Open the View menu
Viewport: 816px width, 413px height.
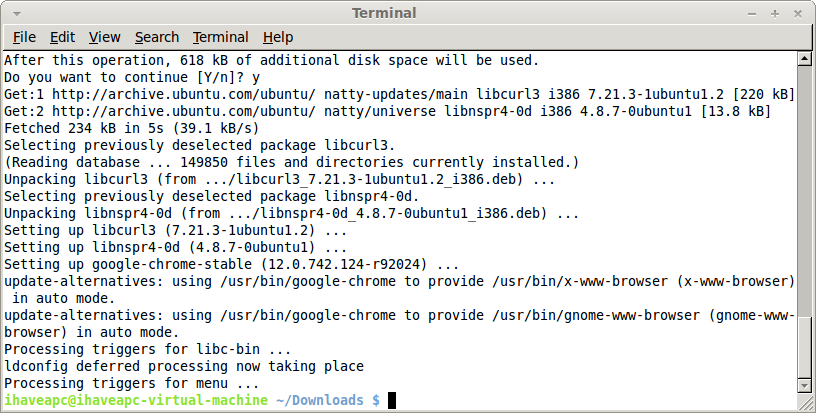[105, 37]
